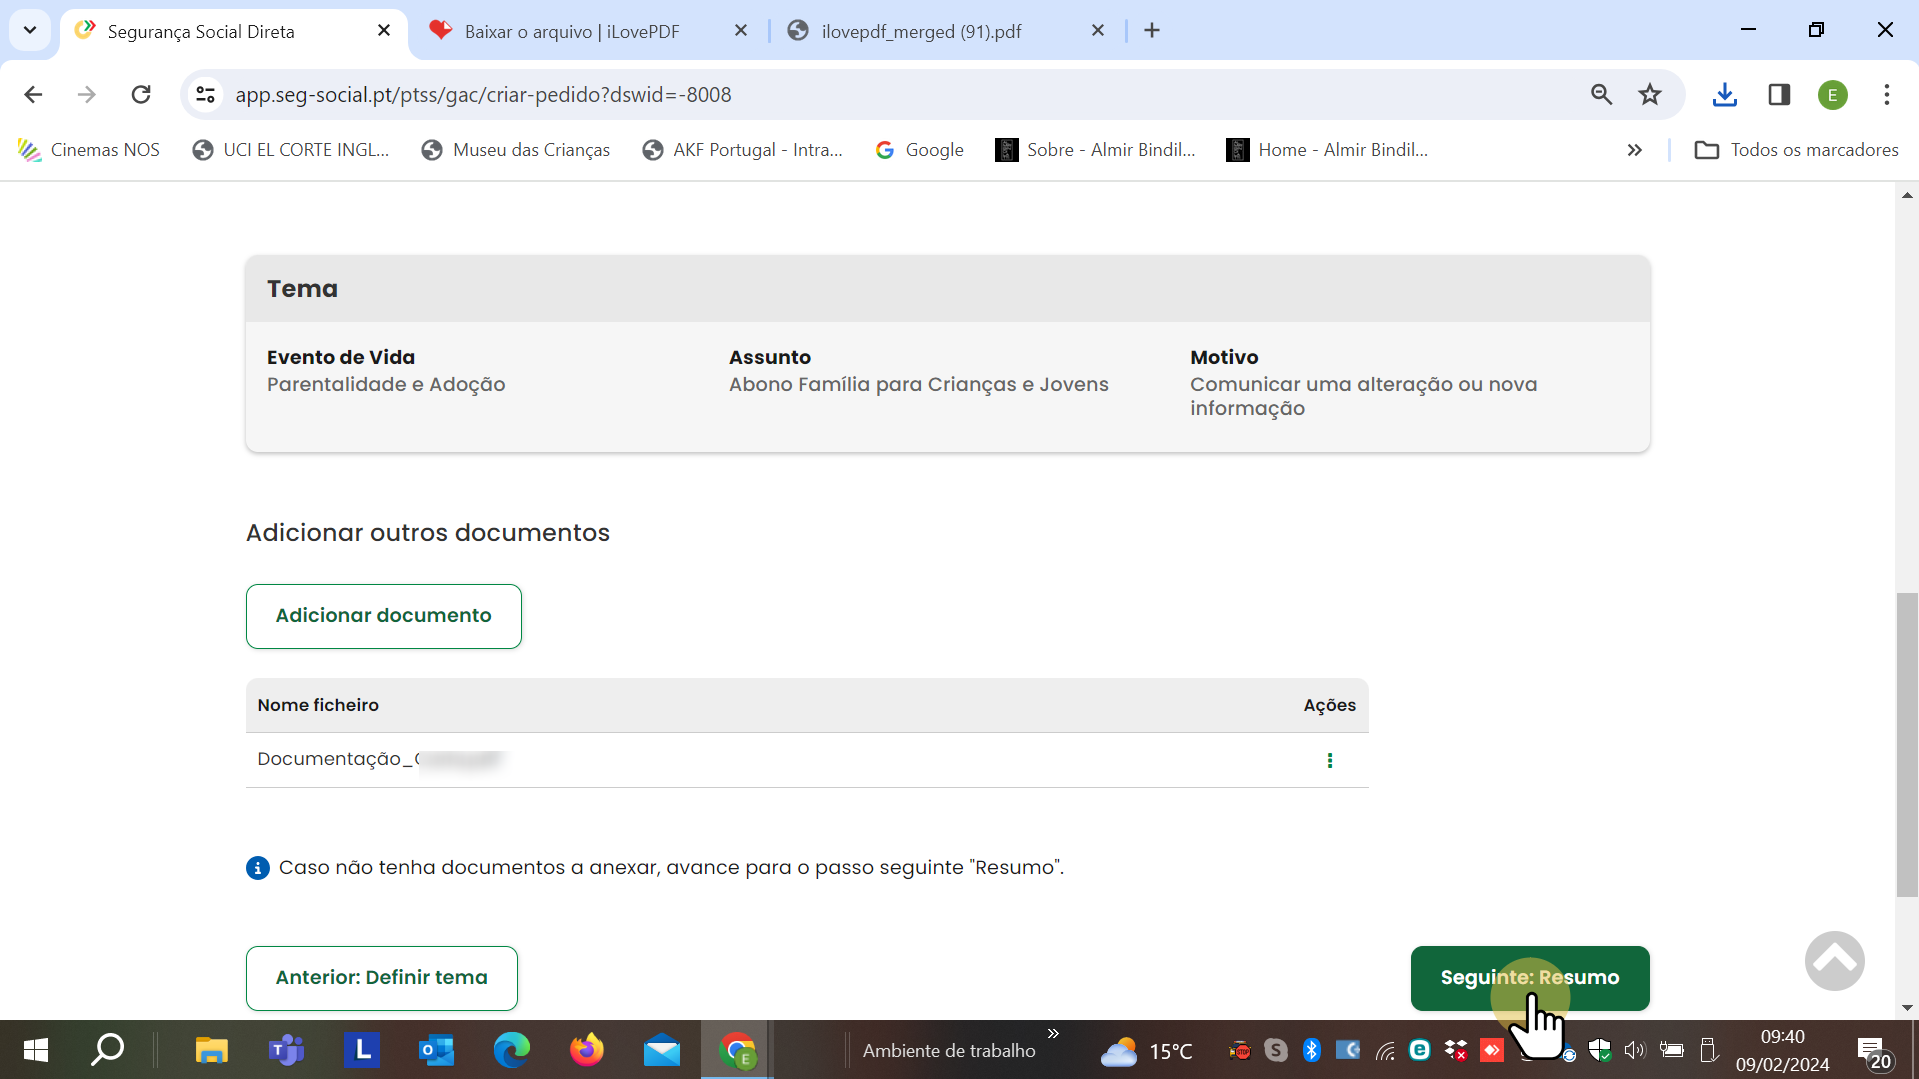Screen dimensions: 1919x1079
Task: Switch to the ilovepdf_merged (91).pdf tab
Action: pyautogui.click(x=921, y=31)
